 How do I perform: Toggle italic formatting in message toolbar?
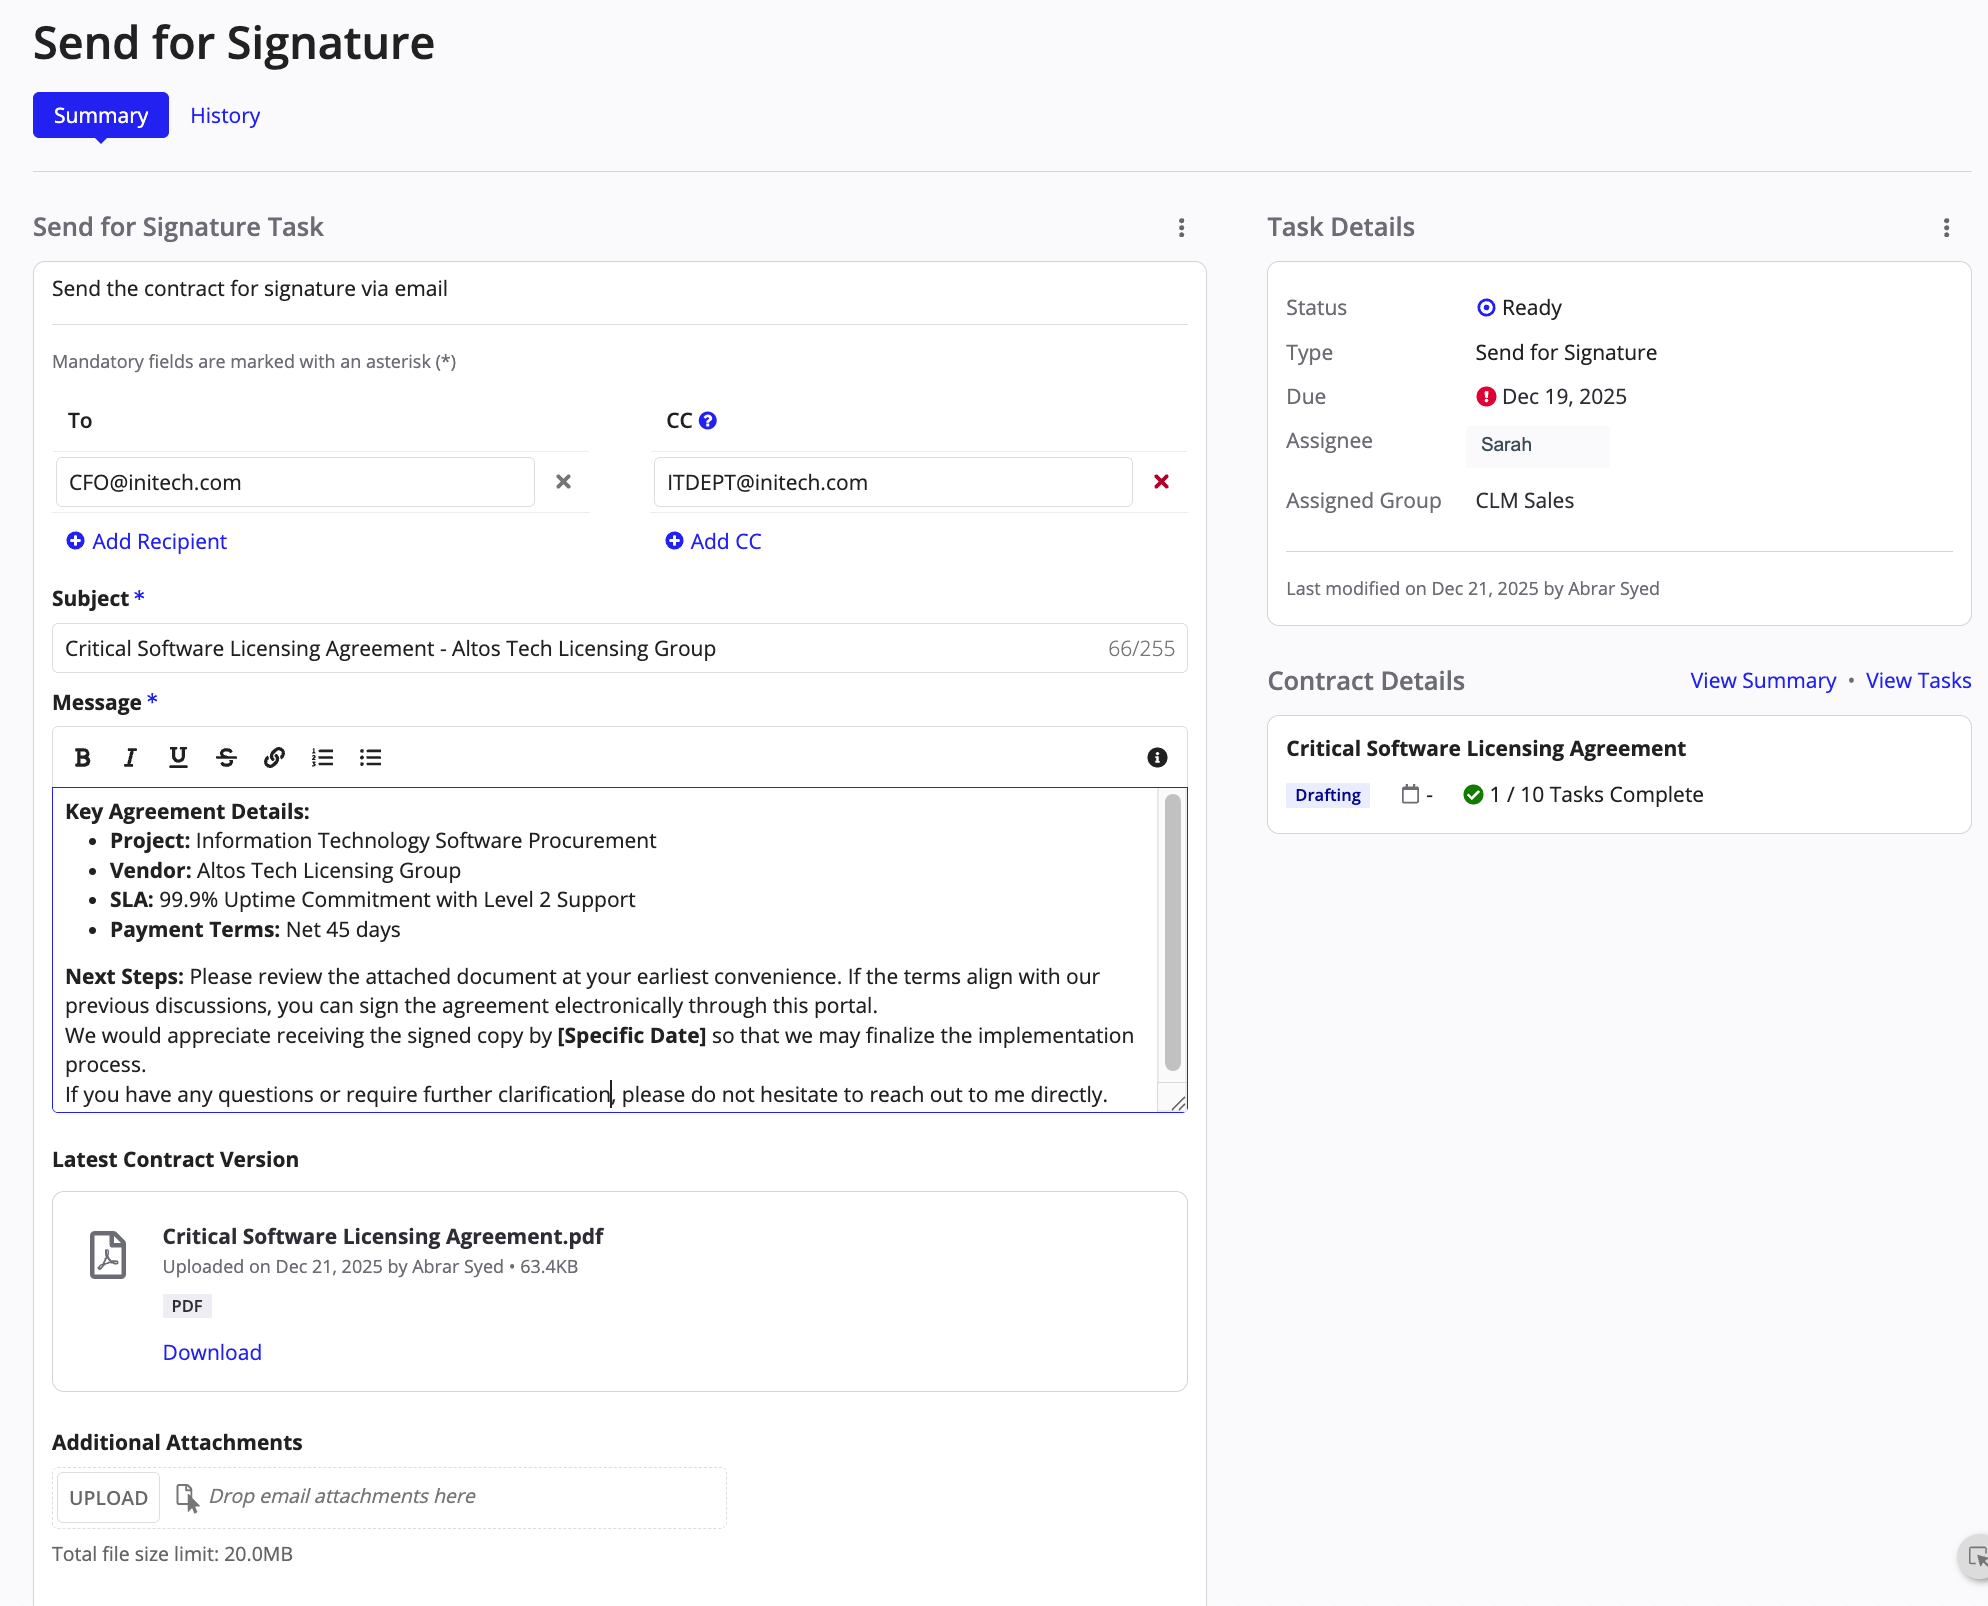point(130,758)
